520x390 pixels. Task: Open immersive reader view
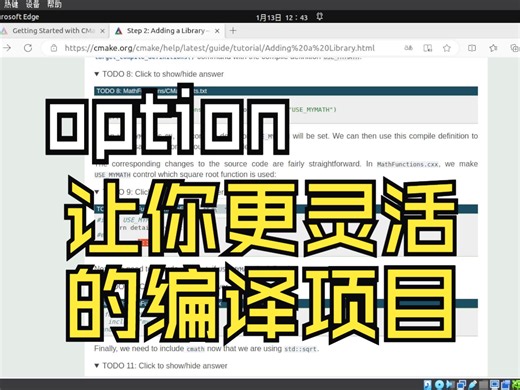[428, 48]
